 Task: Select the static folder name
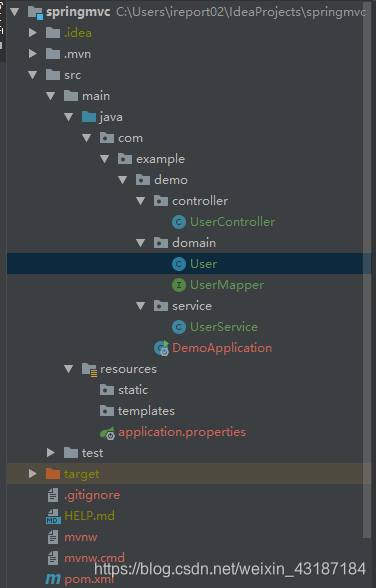coord(133,390)
